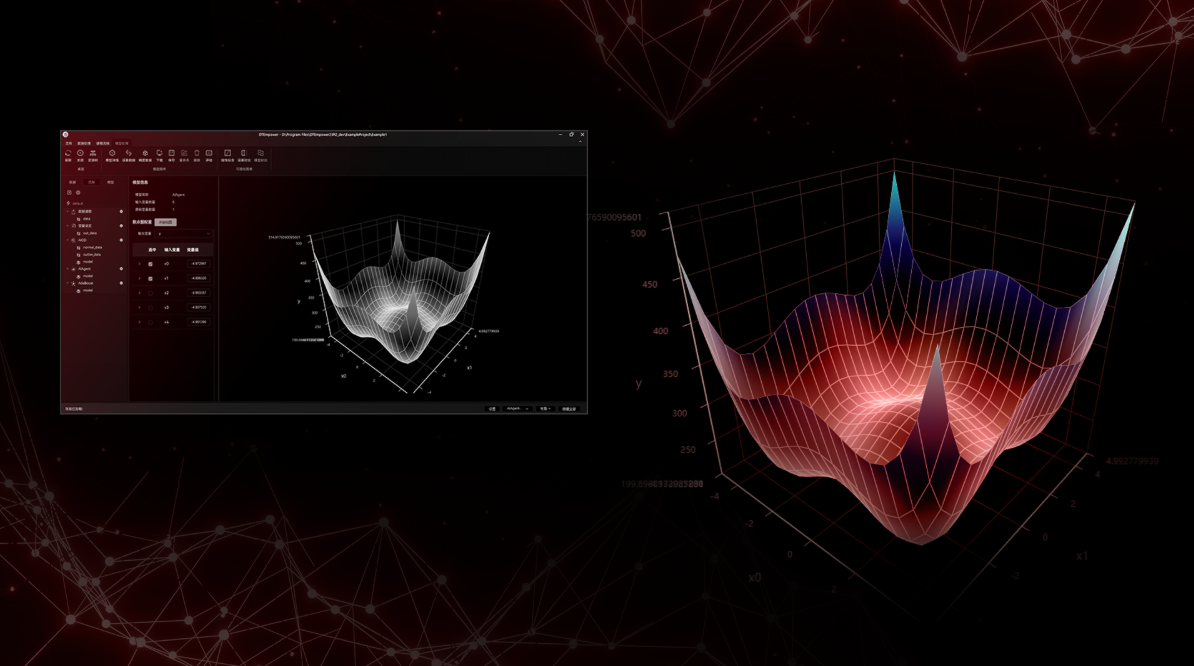
Task: Click the delete trash icon in ribbon
Action: 197,154
